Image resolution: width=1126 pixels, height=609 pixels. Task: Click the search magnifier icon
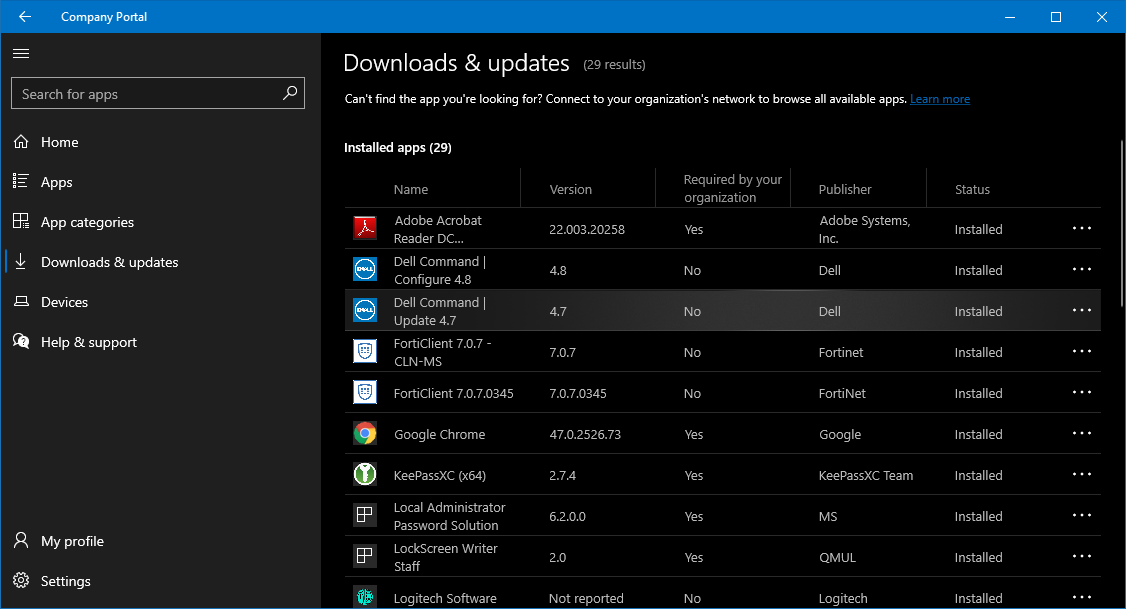pos(289,93)
